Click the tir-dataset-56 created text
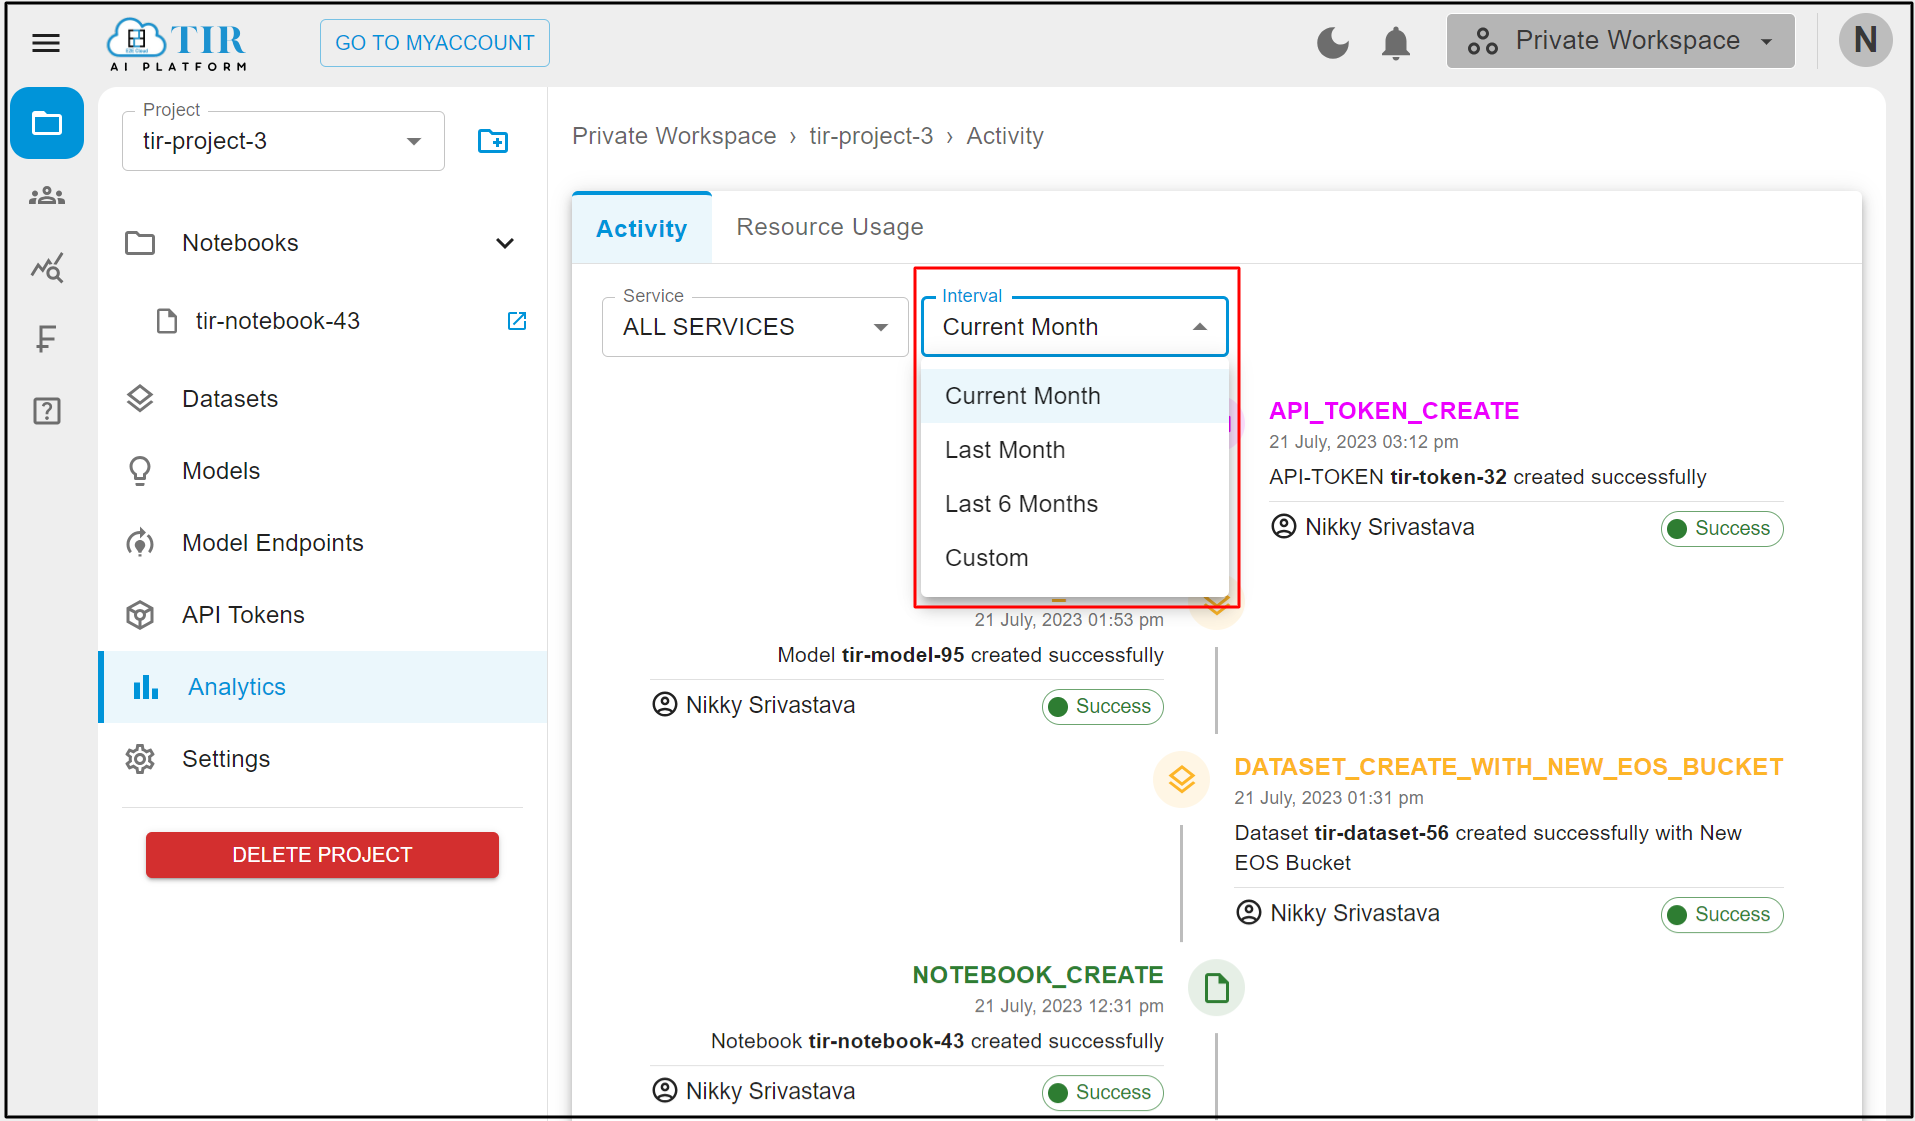This screenshot has height=1121, width=1915. coord(1488,848)
